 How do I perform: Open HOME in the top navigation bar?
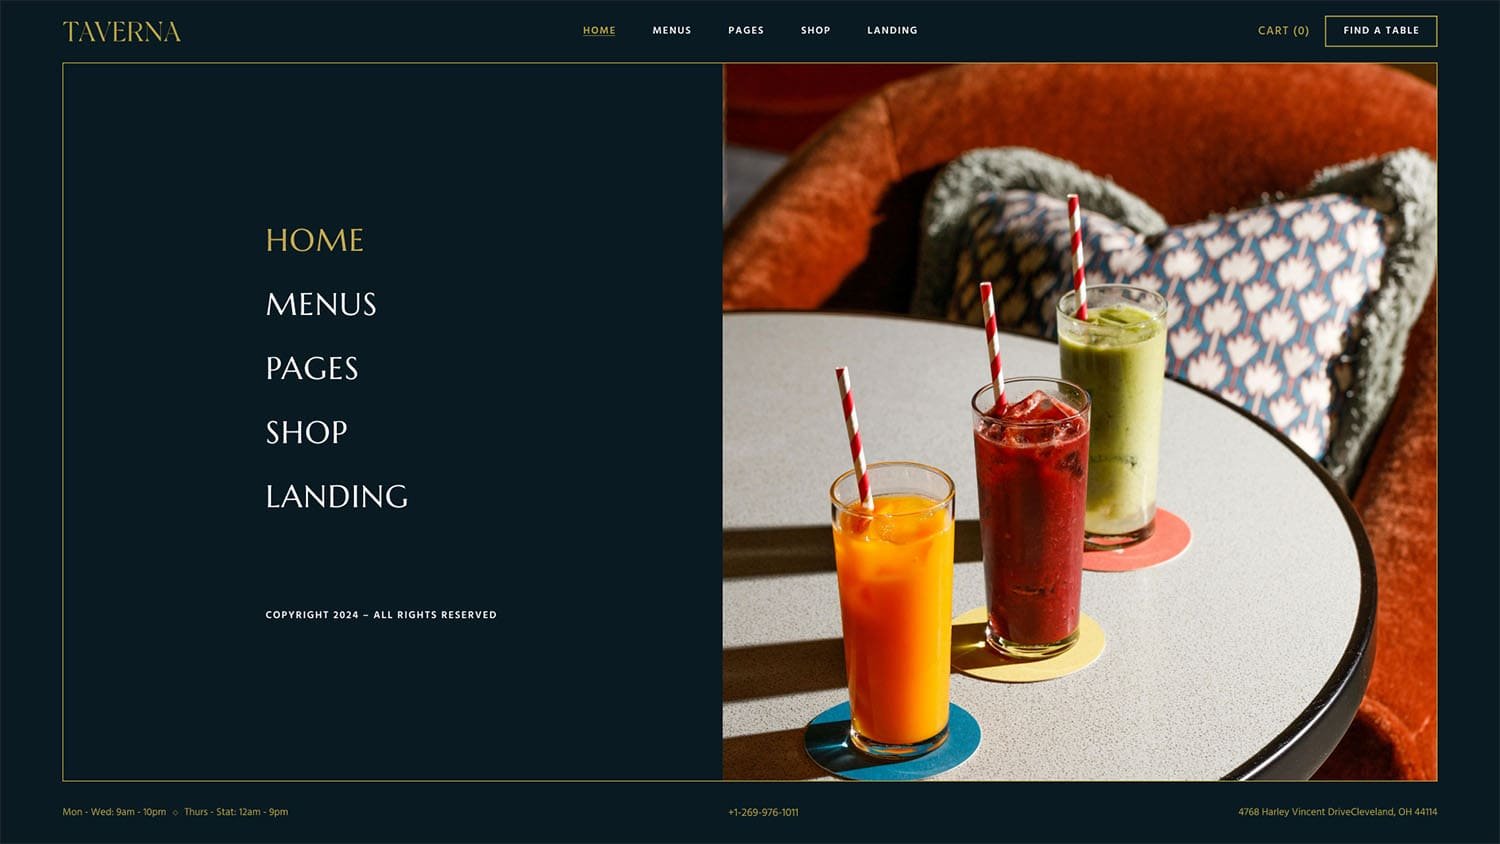coord(599,30)
